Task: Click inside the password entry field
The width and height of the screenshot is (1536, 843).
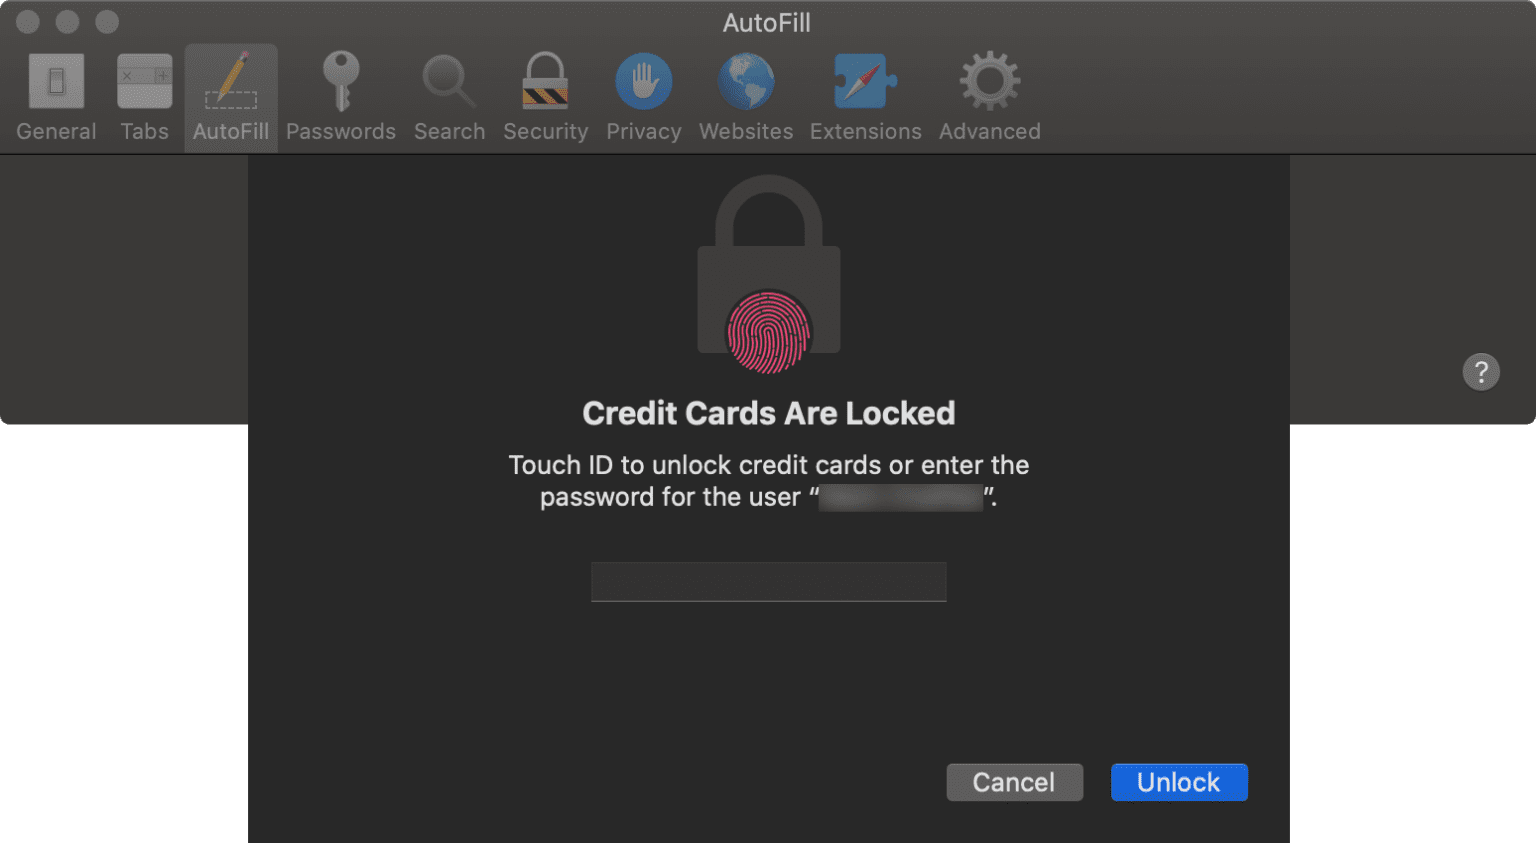Action: [767, 581]
